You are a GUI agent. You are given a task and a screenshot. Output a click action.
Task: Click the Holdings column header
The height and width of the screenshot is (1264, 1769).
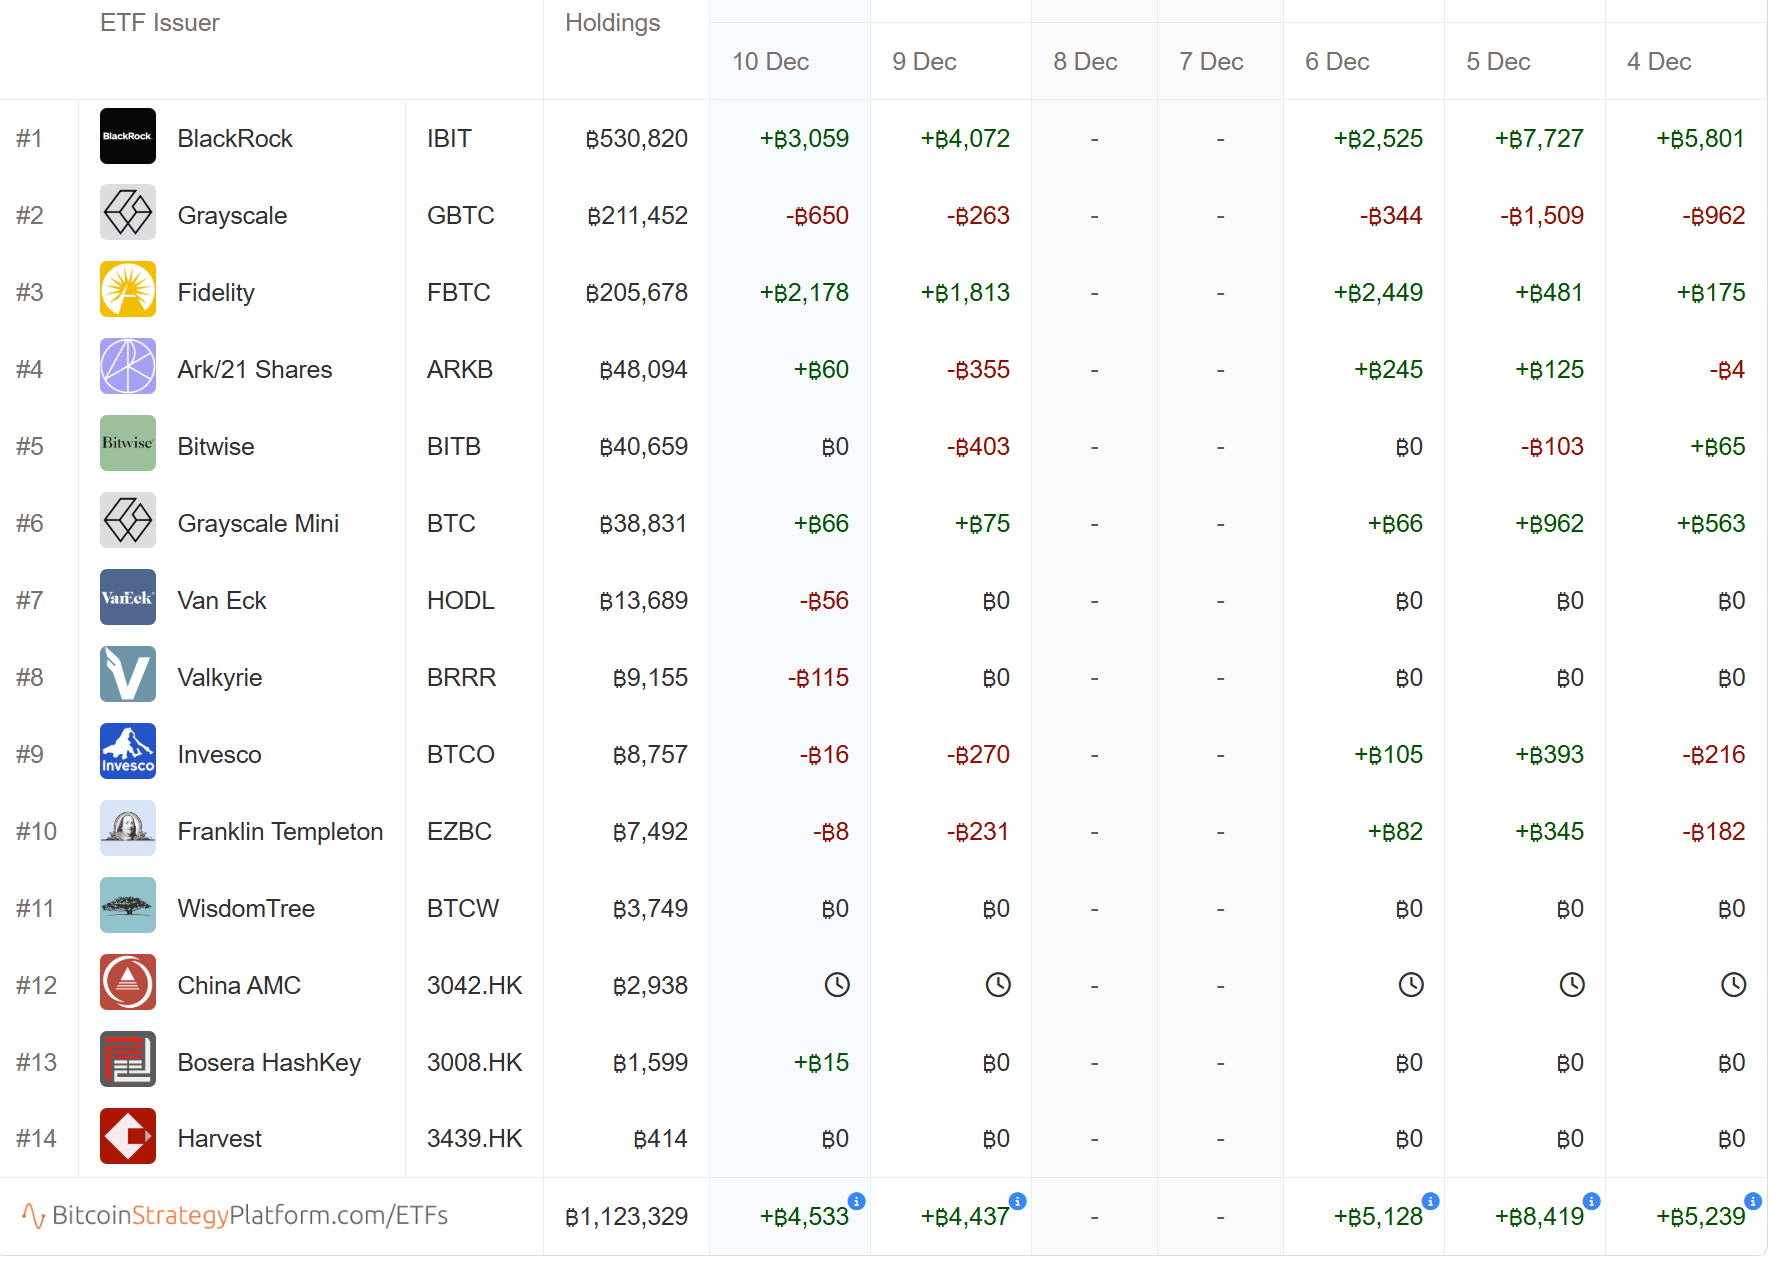[x=612, y=23]
